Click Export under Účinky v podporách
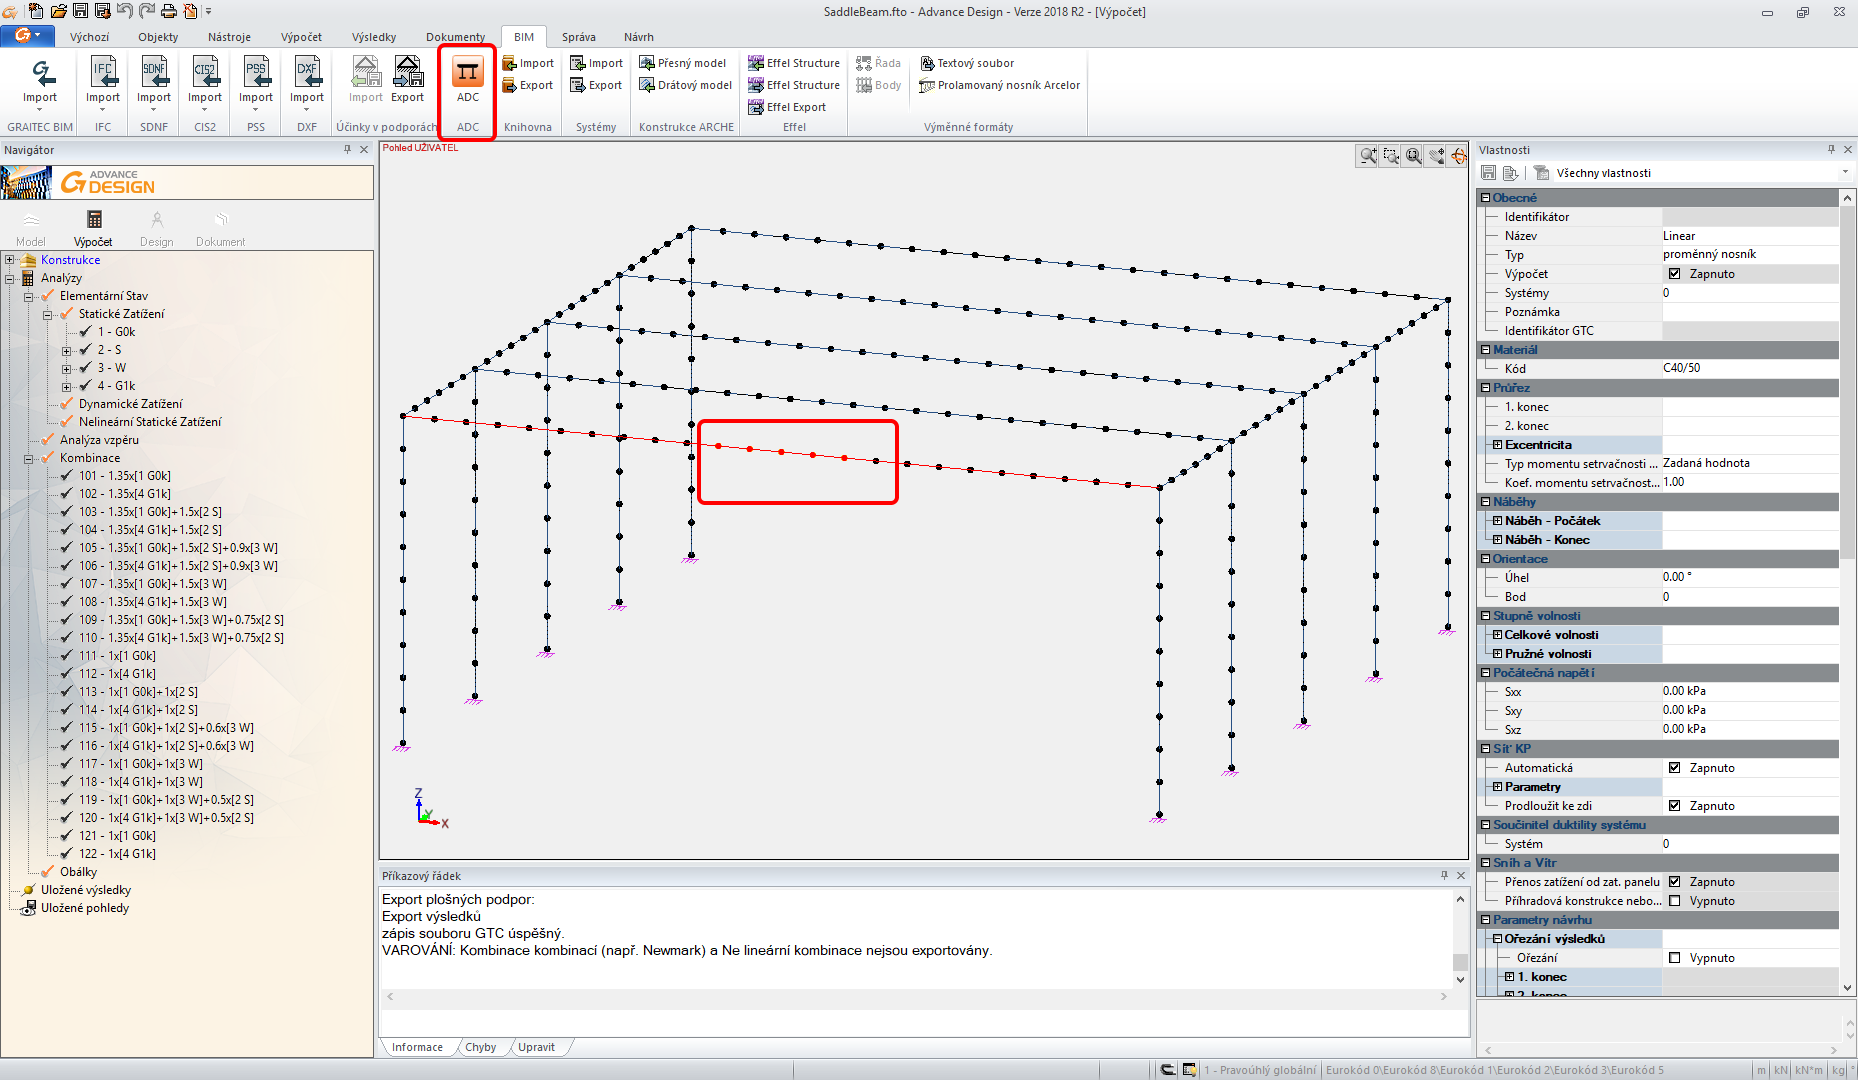The image size is (1858, 1080). tap(407, 80)
